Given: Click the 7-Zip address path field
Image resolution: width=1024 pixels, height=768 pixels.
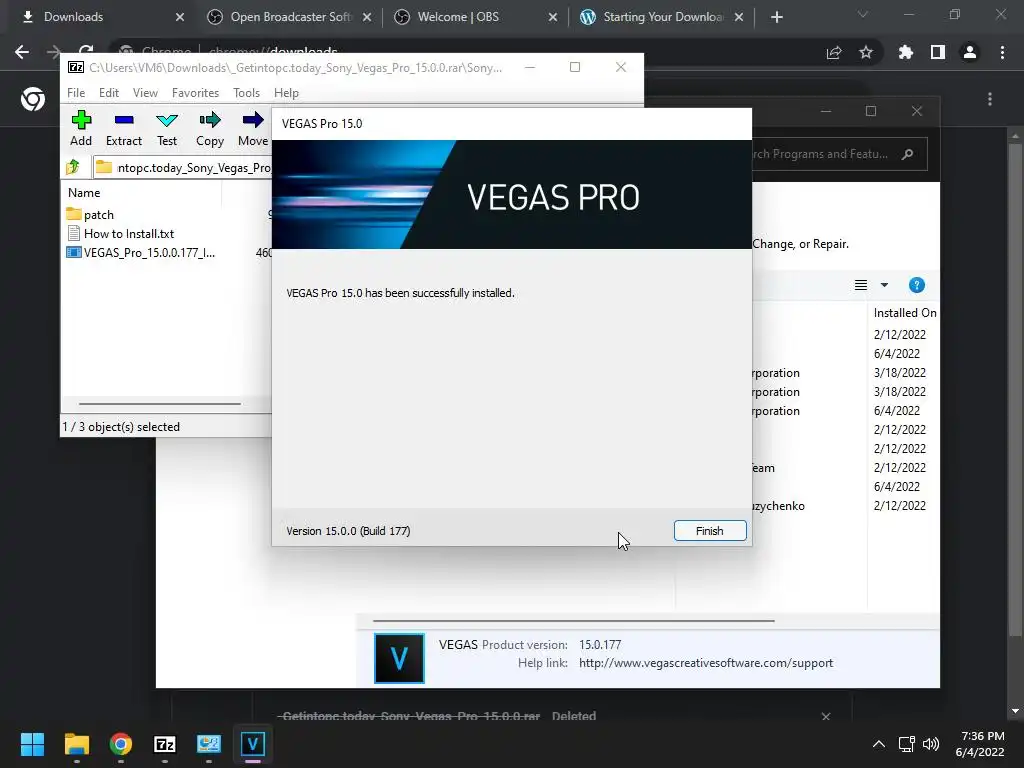Looking at the screenshot, I should tap(183, 168).
